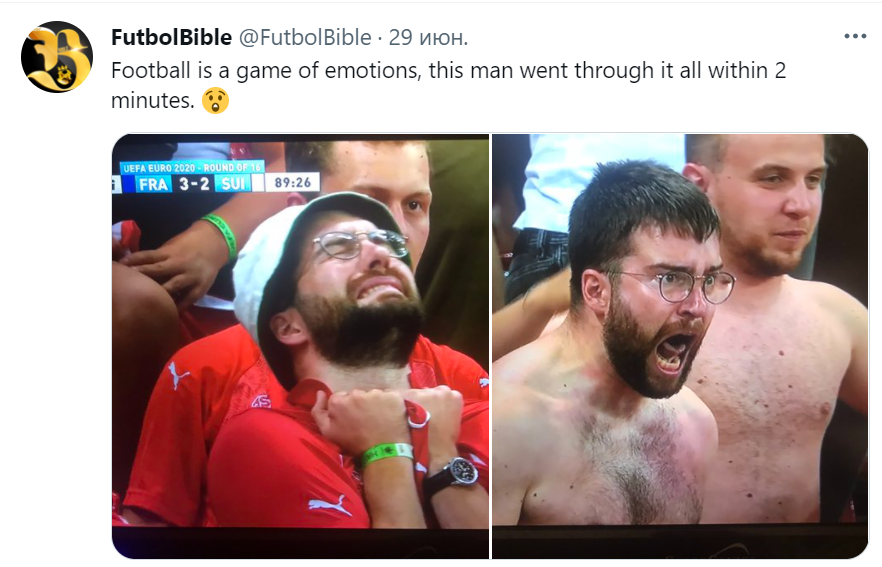Open the @FutbolBible handle link

click(x=305, y=38)
